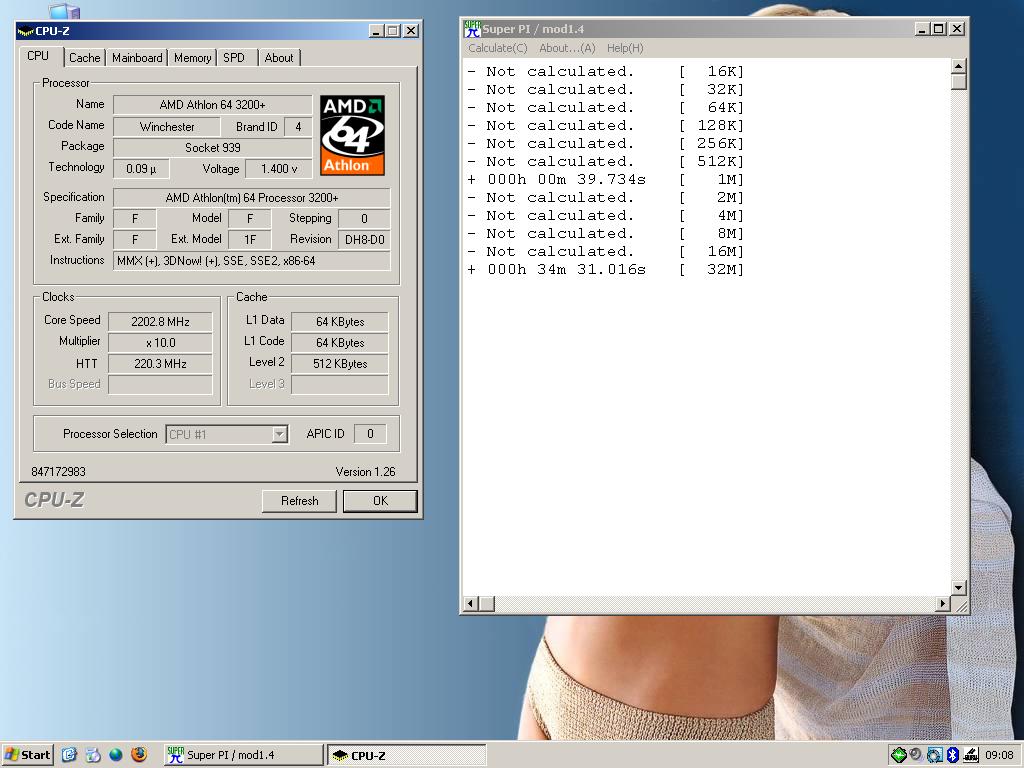Click the green diamond tray icon
This screenshot has height=768, width=1024.
[x=899, y=755]
